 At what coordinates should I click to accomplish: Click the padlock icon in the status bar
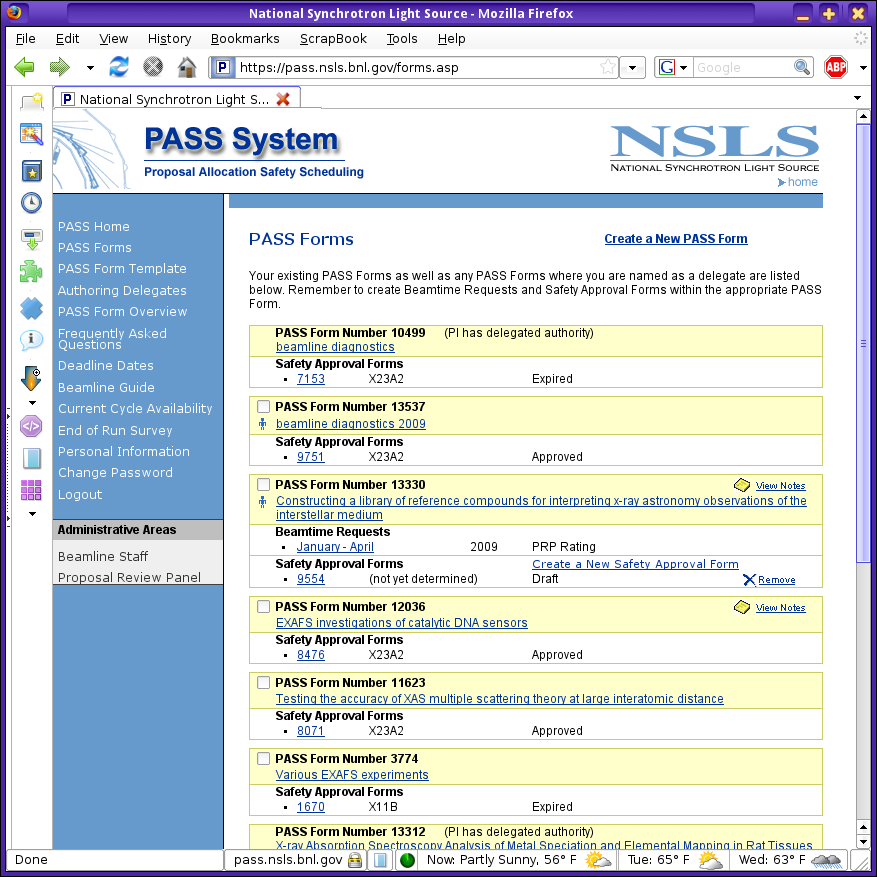click(355, 860)
